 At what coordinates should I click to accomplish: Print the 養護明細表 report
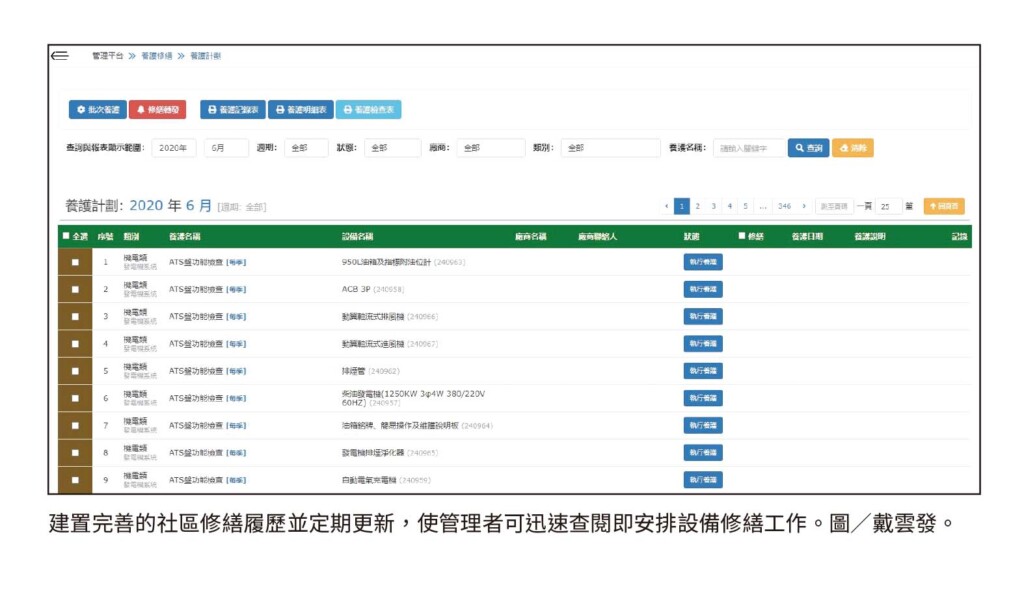(300, 110)
